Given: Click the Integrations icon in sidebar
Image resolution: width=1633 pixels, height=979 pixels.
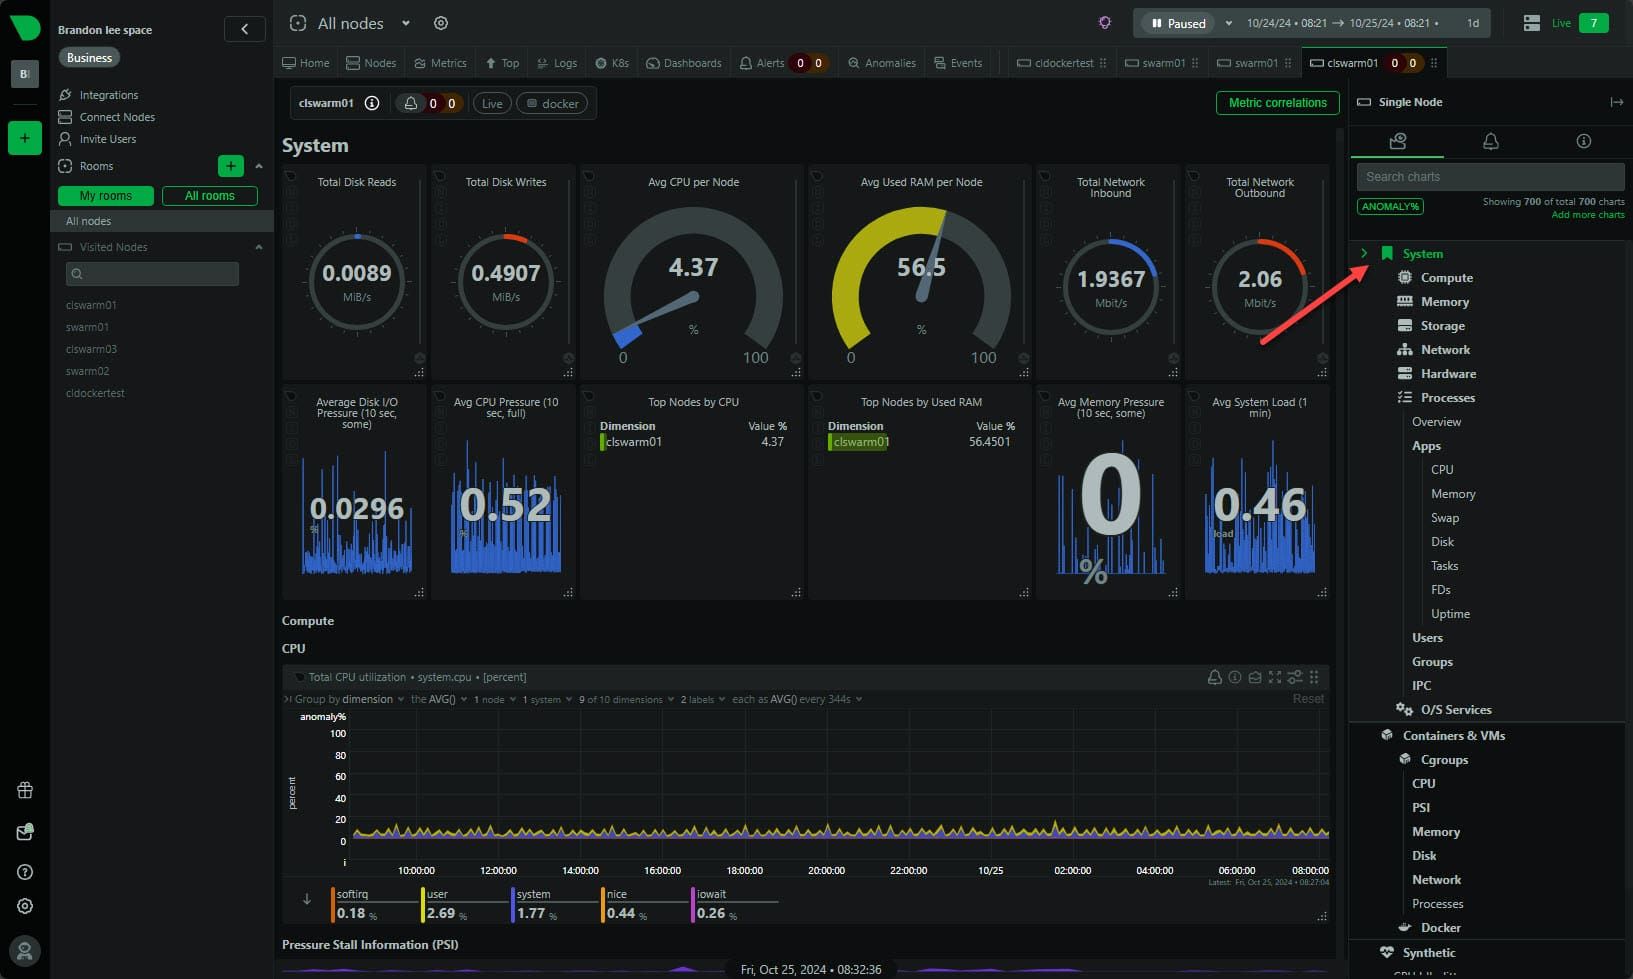Looking at the screenshot, I should click(66, 95).
